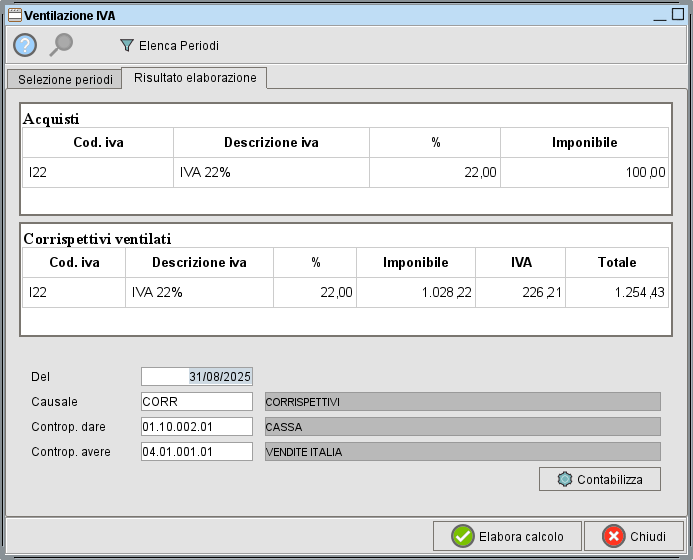This screenshot has width=693, height=560.
Task: Click the gear icon on Contabilizza
Action: pos(564,479)
